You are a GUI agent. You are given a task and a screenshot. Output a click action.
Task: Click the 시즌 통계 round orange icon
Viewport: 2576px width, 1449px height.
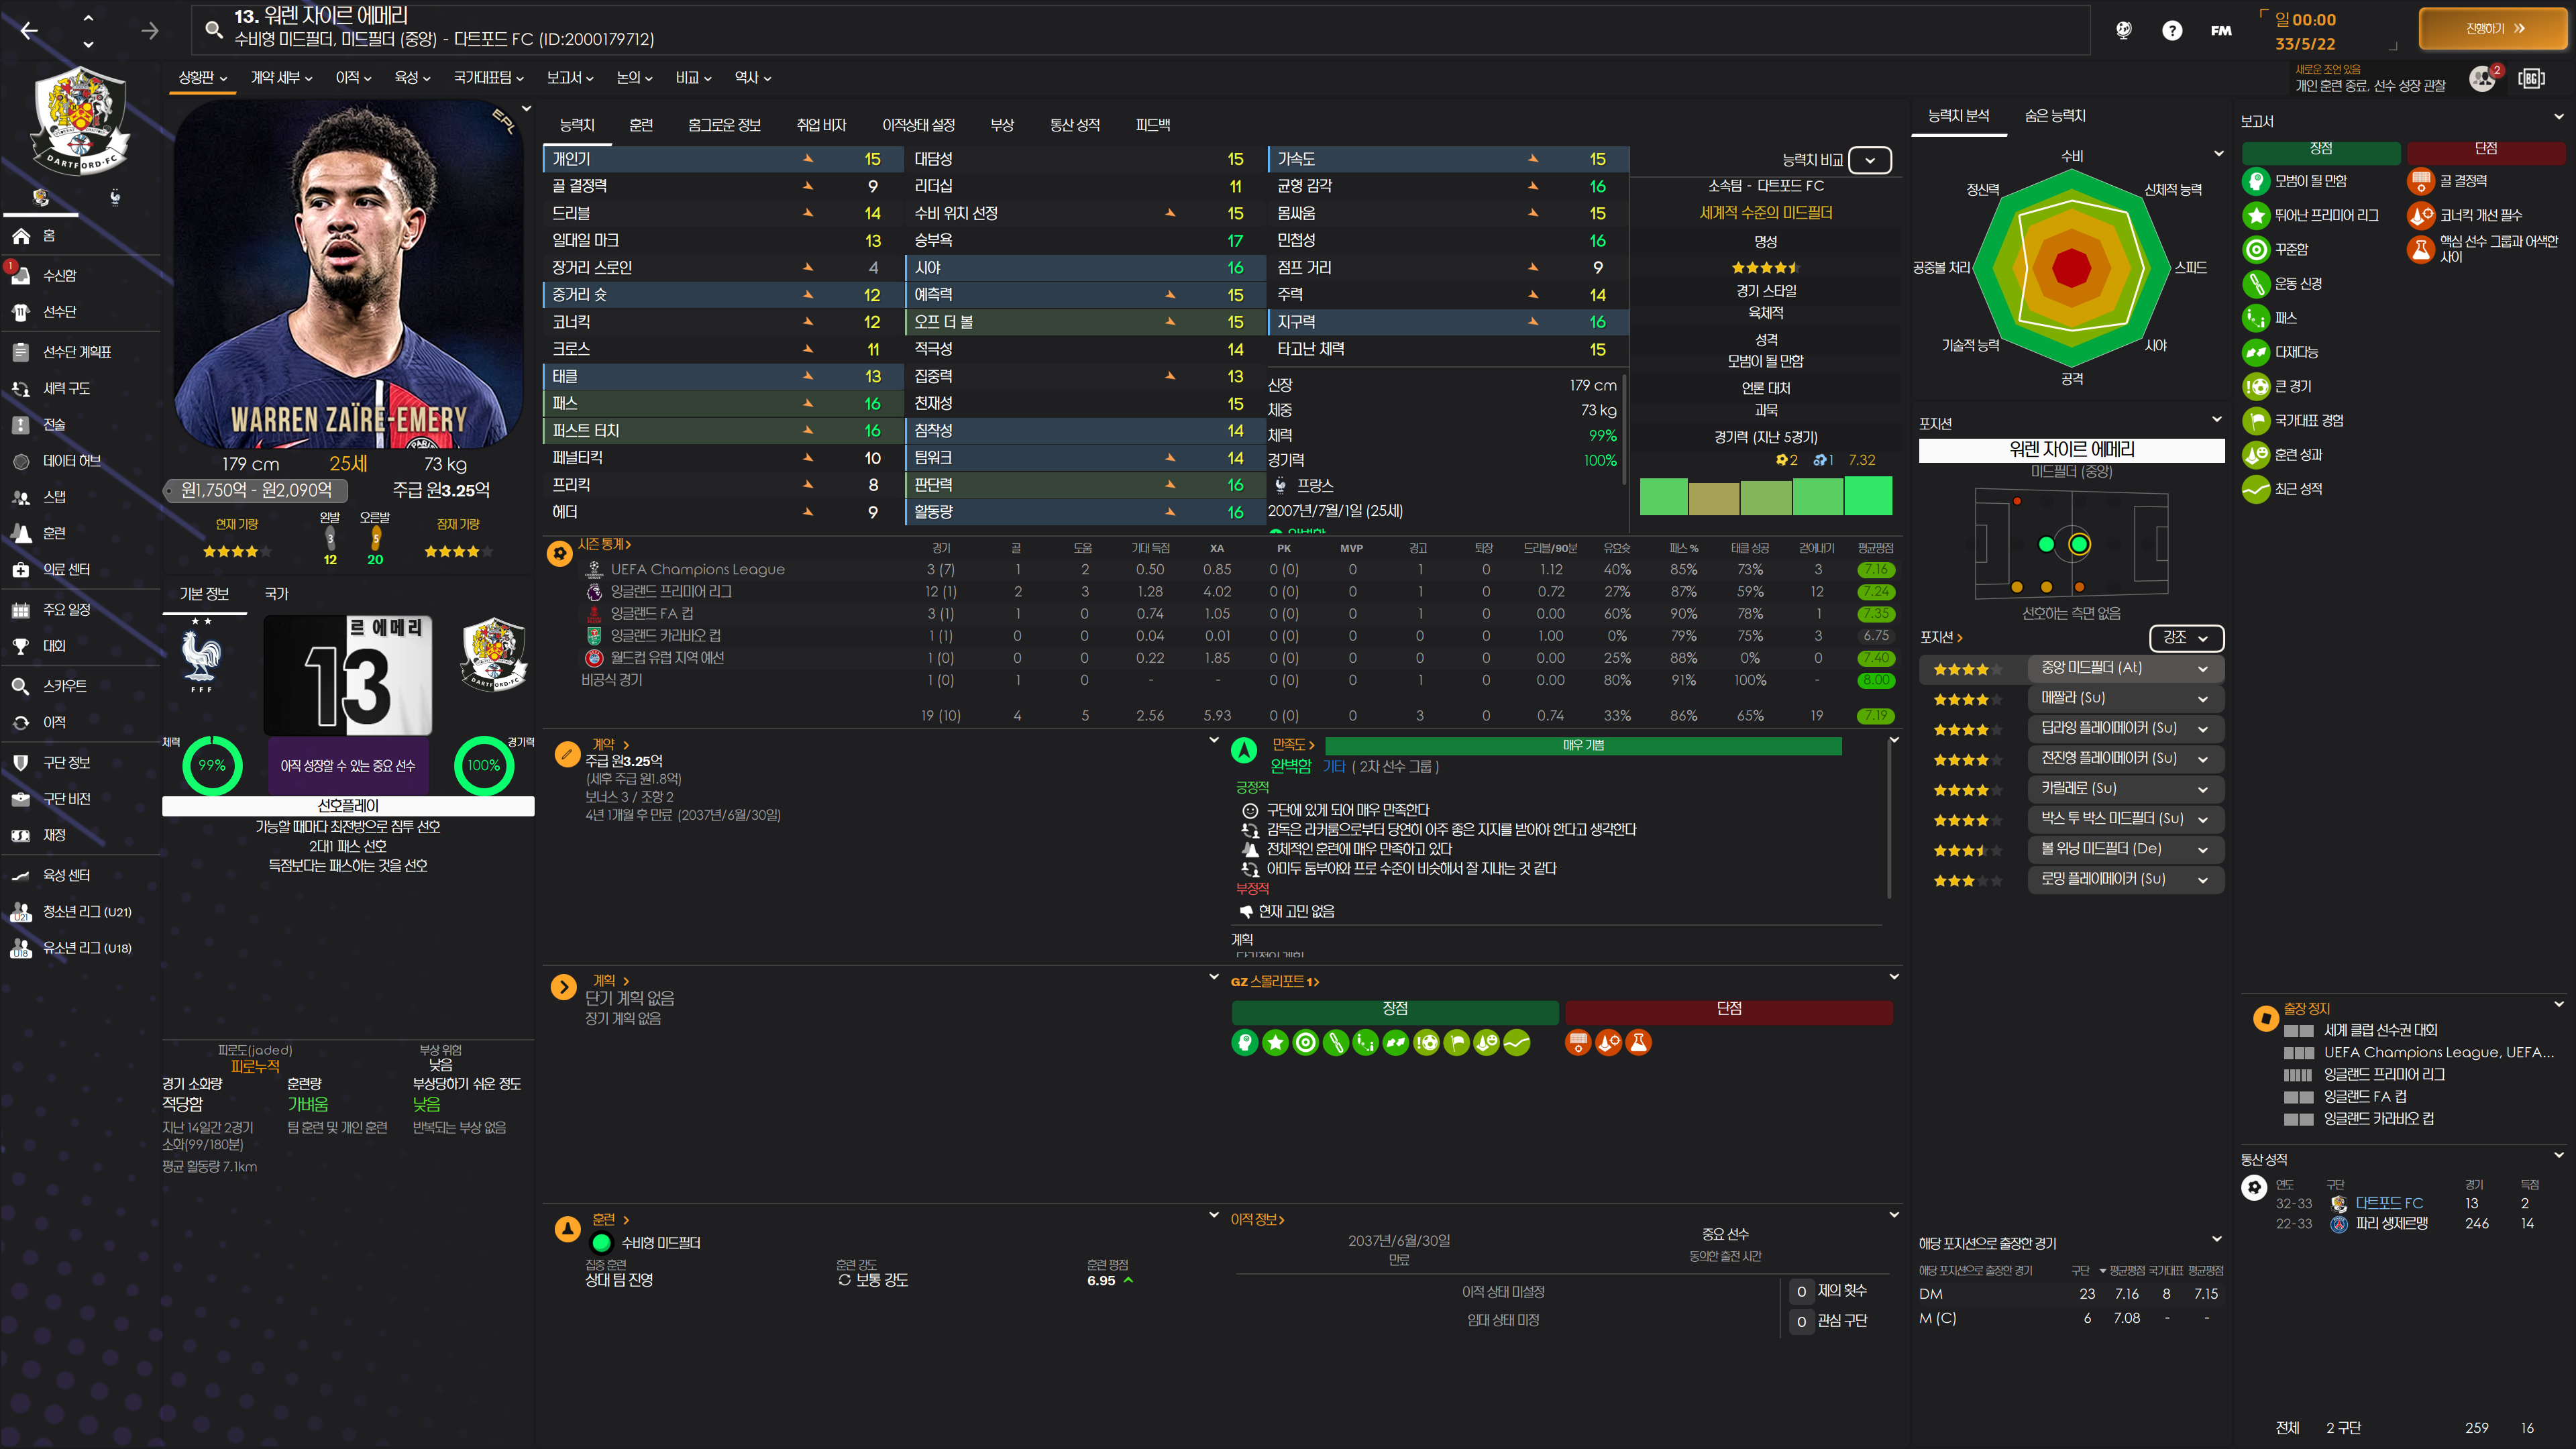pyautogui.click(x=560, y=553)
